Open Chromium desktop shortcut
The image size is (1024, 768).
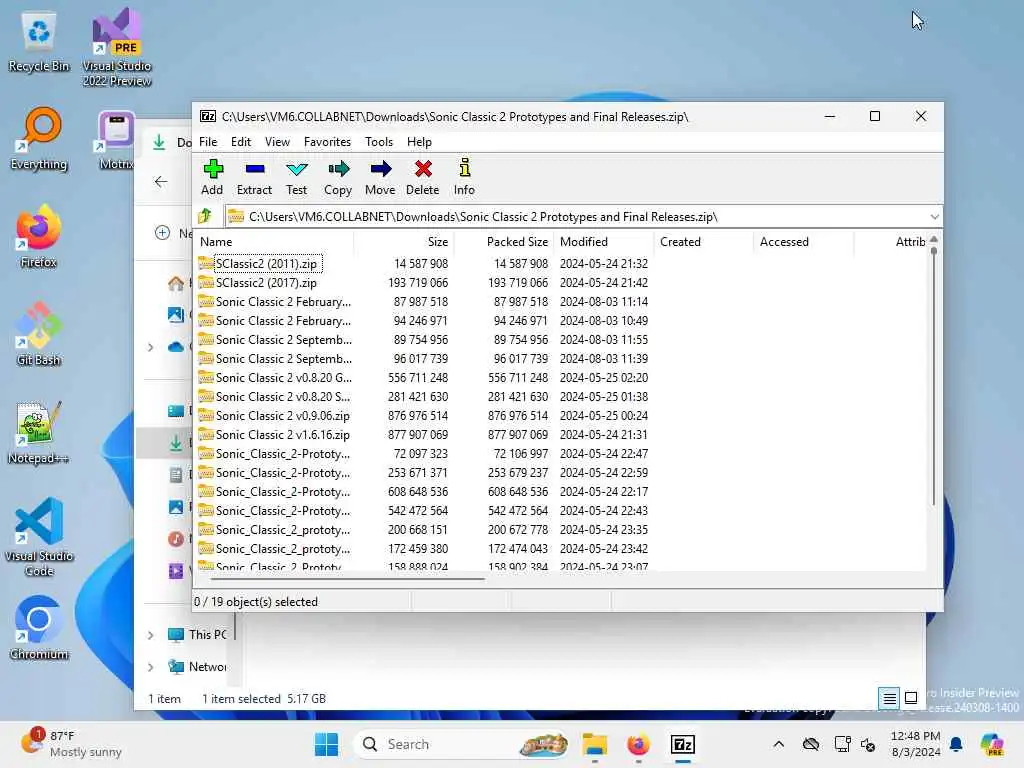[39, 628]
